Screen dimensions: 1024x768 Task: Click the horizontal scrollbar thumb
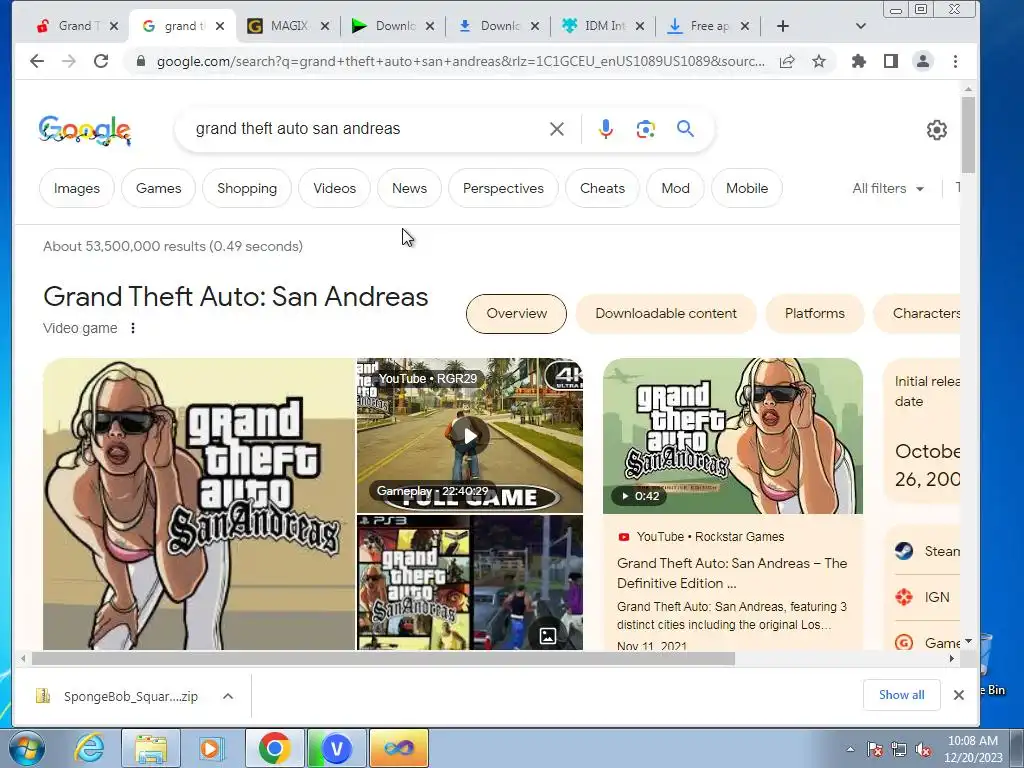(383, 659)
